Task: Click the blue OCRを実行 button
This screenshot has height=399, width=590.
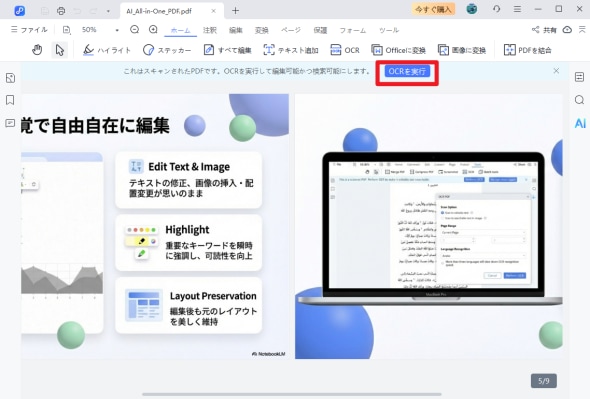Action: click(x=407, y=71)
